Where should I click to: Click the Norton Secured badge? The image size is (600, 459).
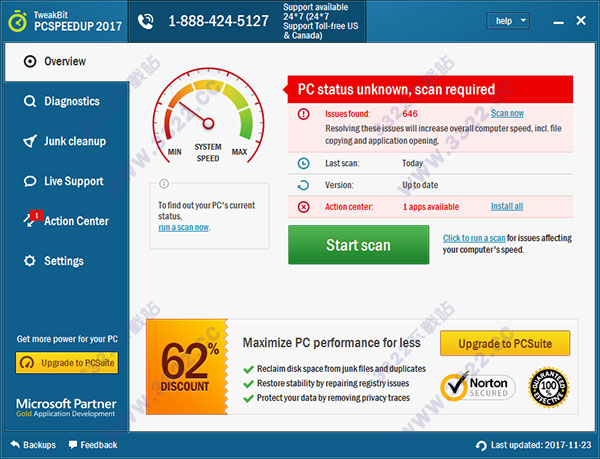click(x=478, y=387)
